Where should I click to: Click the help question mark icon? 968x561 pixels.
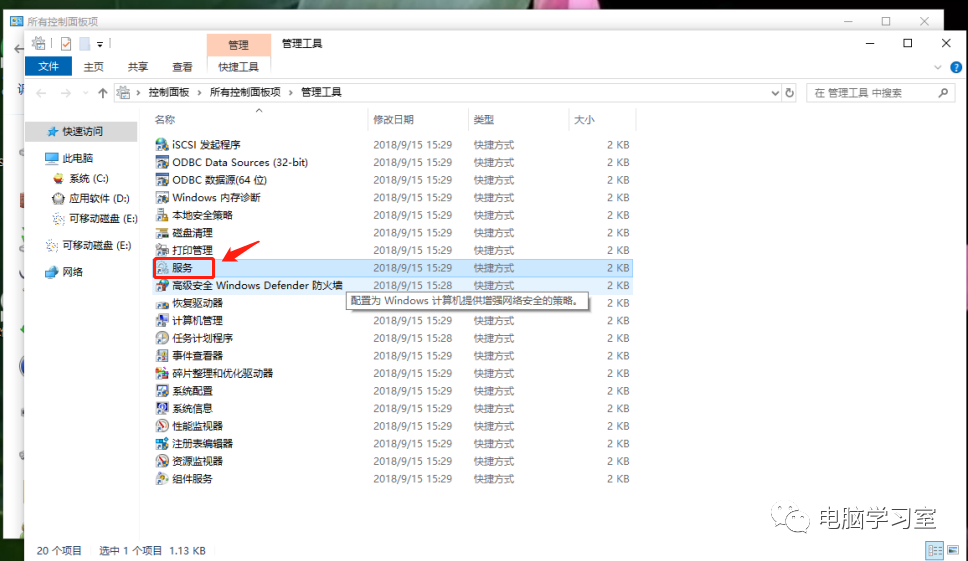pos(956,68)
